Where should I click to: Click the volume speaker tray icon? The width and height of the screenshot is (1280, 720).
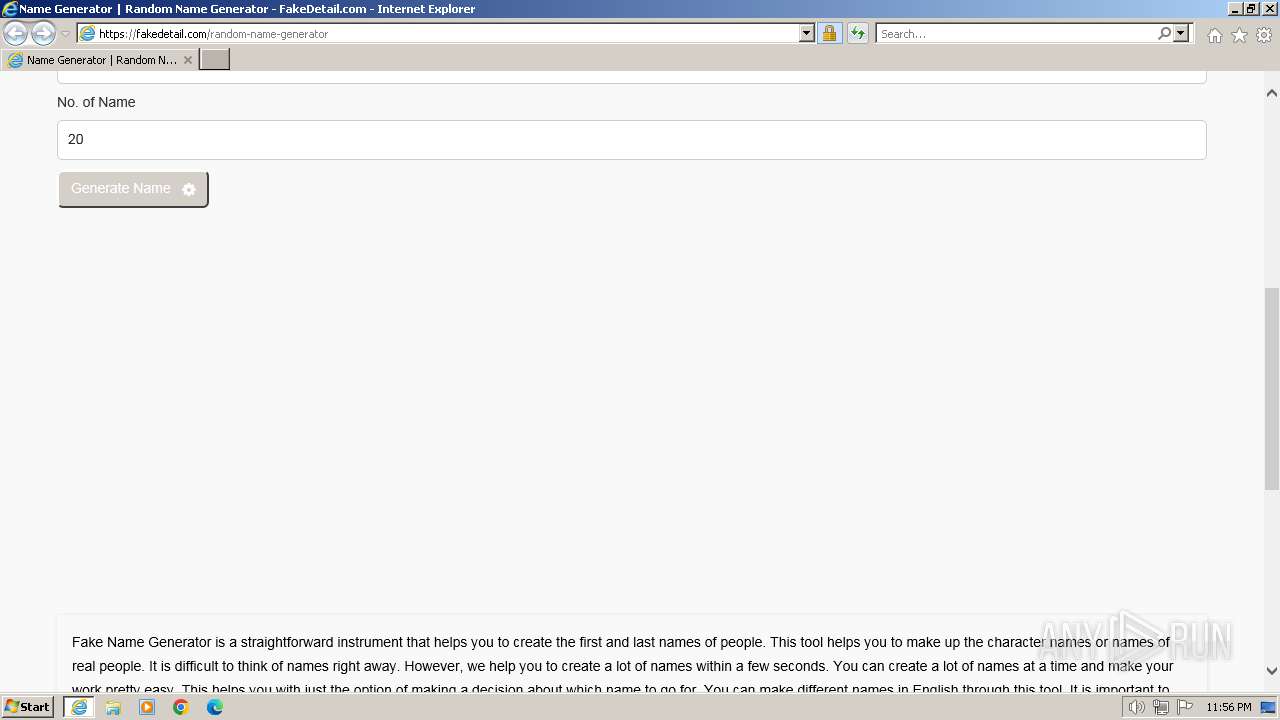1136,707
